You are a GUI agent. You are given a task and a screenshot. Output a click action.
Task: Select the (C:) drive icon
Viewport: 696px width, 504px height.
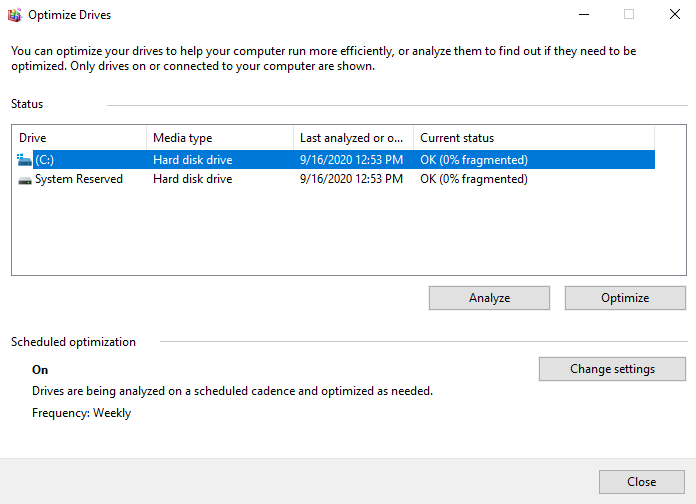tap(24, 160)
